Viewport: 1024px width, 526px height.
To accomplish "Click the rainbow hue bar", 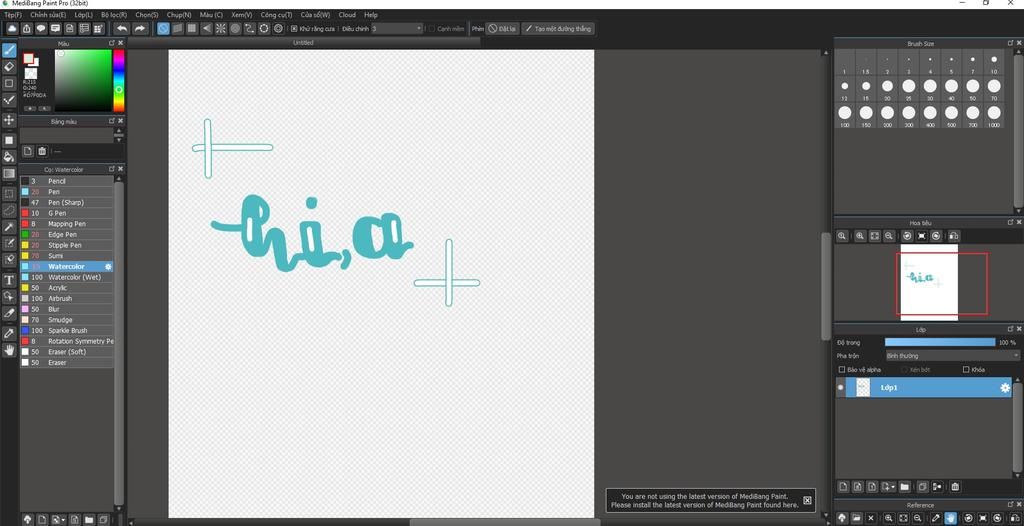I will pos(119,81).
